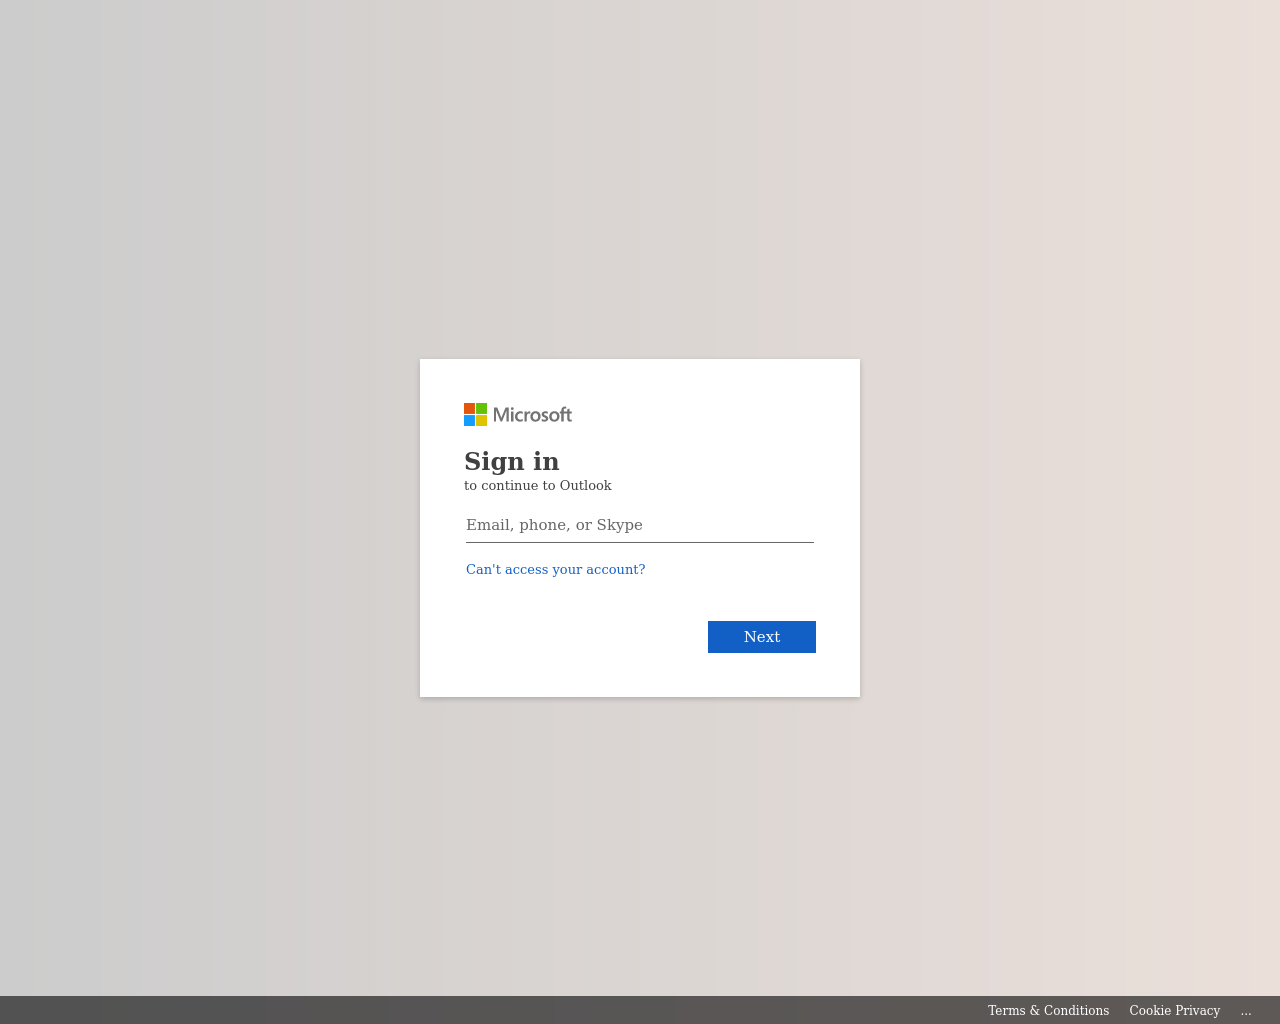Click the "to continue to Outlook" text
The width and height of the screenshot is (1280, 1024).
[538, 486]
